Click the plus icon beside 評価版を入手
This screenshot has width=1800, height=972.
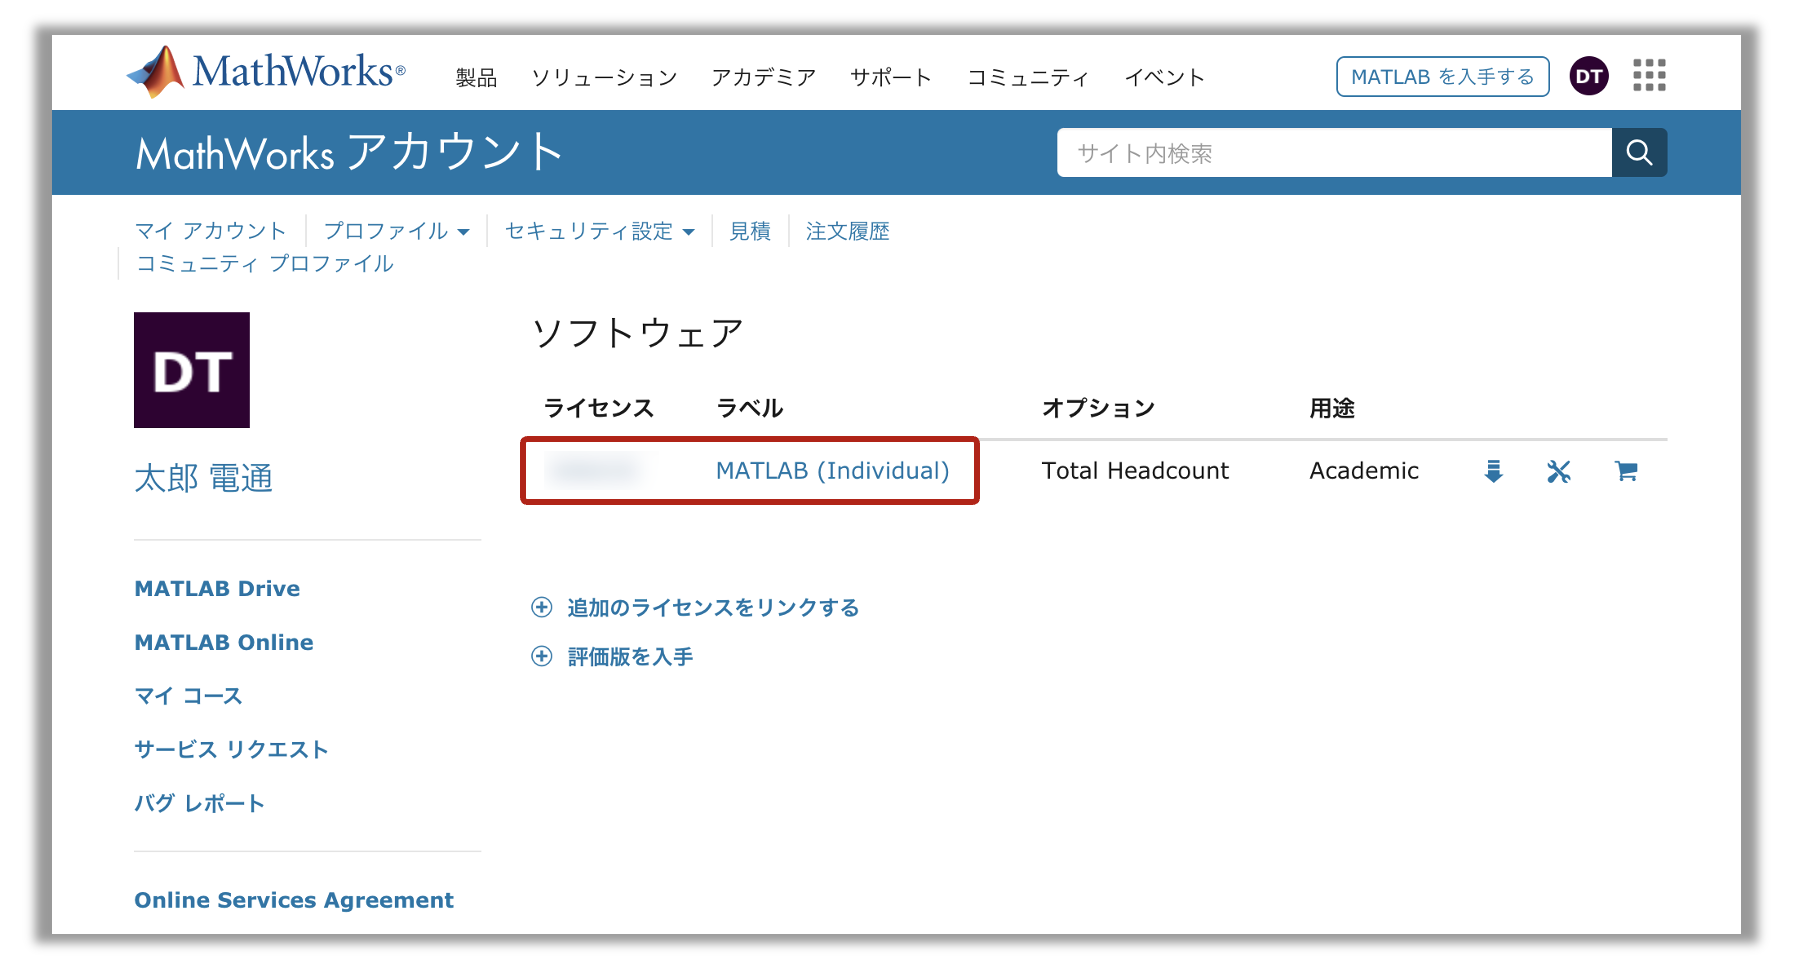(x=541, y=656)
